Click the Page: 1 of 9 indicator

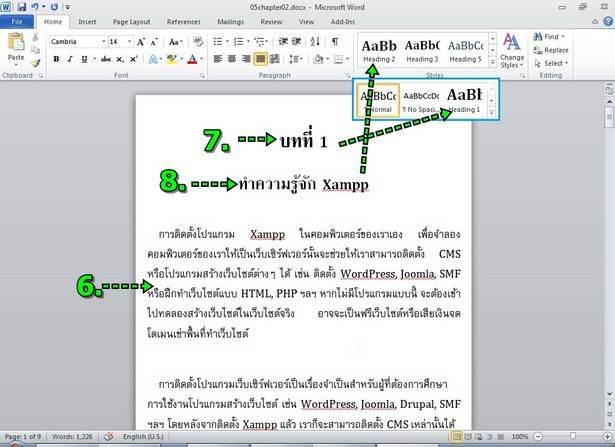(x=22, y=436)
